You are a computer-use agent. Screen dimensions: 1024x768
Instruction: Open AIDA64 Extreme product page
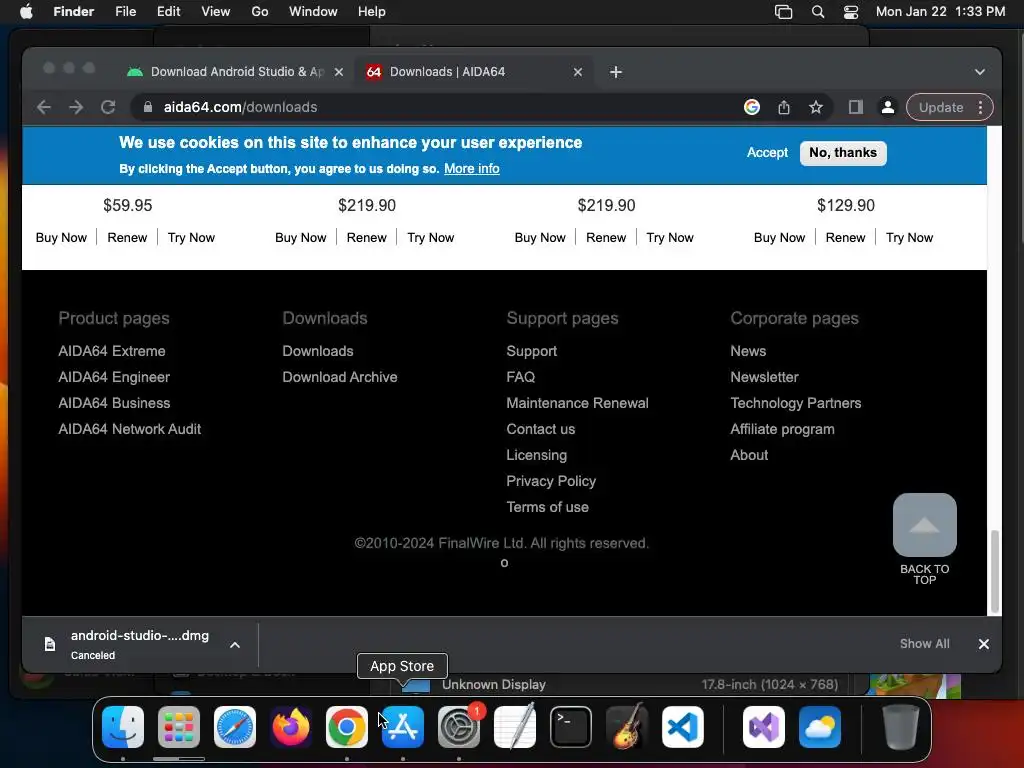(112, 351)
